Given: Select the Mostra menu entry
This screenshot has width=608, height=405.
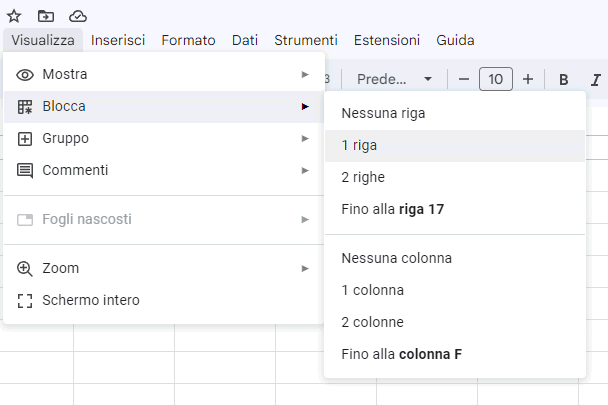Looking at the screenshot, I should tap(164, 74).
